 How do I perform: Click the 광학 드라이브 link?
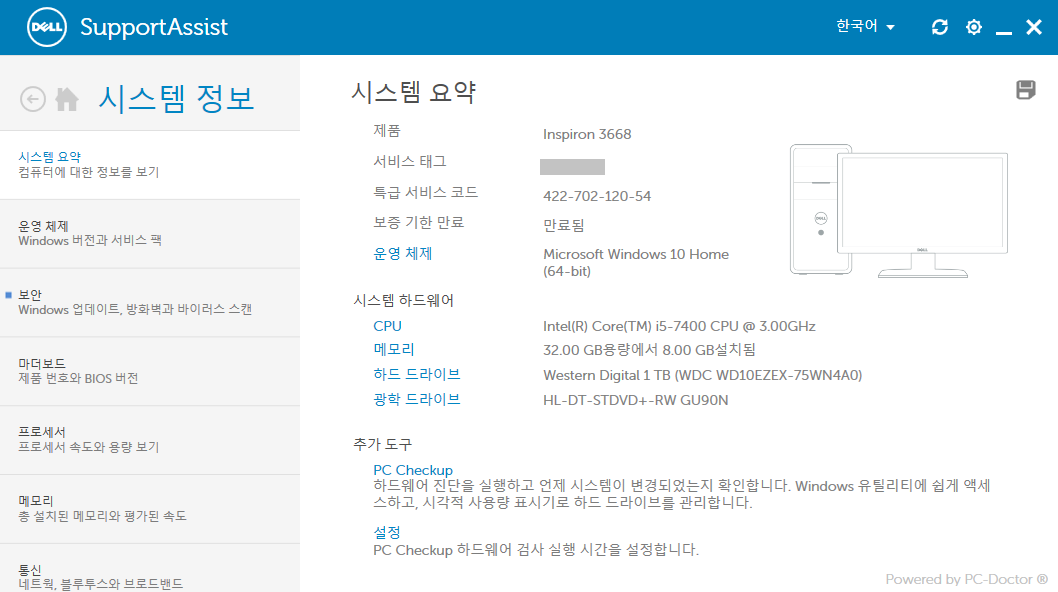click(417, 400)
